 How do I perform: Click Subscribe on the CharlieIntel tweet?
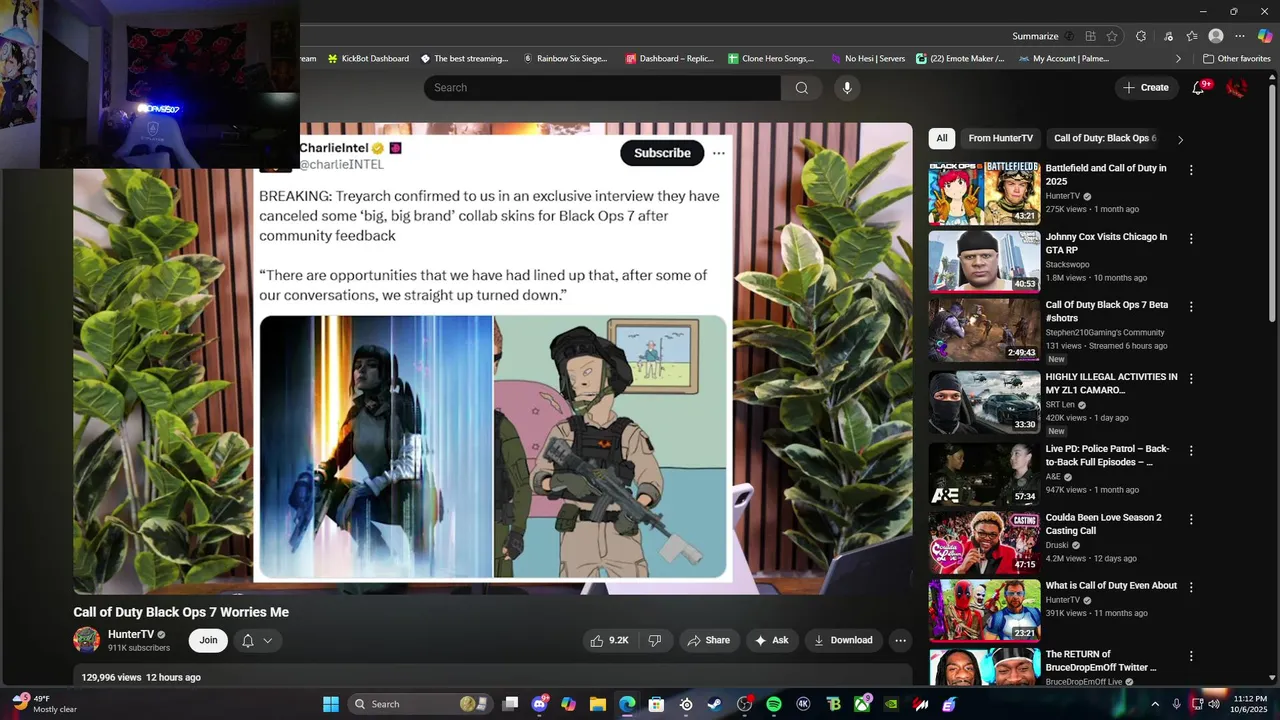pos(662,153)
